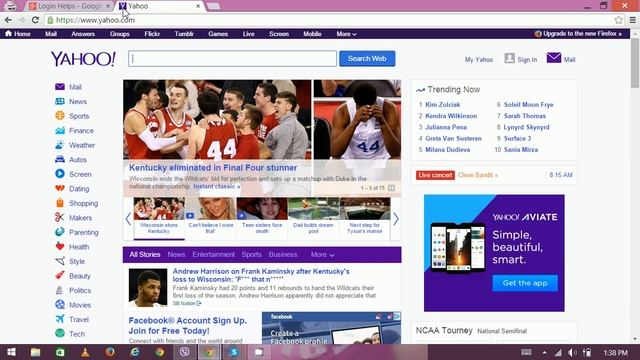Open the Finance chart icon
The height and width of the screenshot is (360, 640).
tap(60, 131)
